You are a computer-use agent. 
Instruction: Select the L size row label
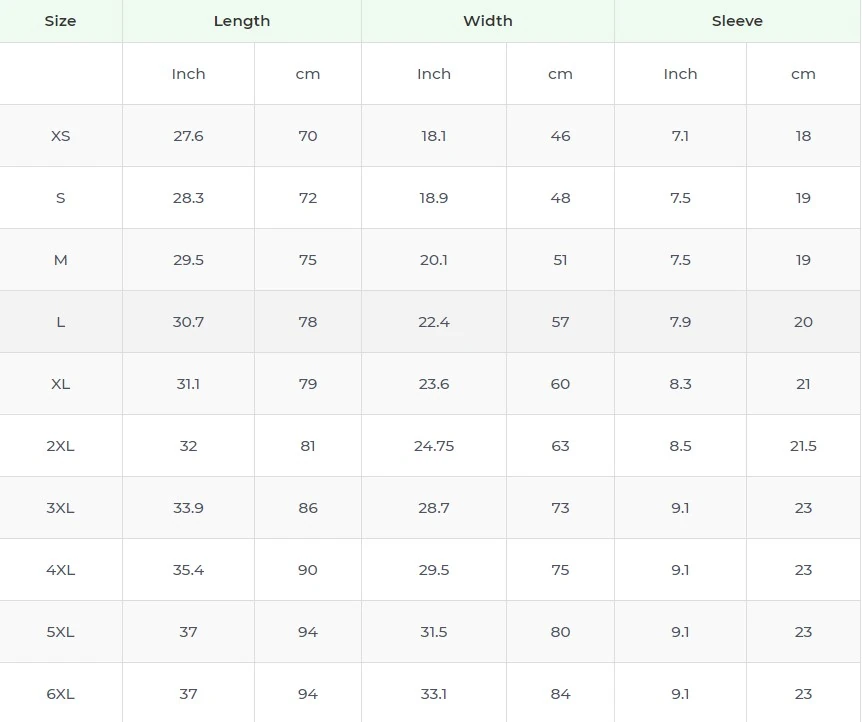click(60, 322)
